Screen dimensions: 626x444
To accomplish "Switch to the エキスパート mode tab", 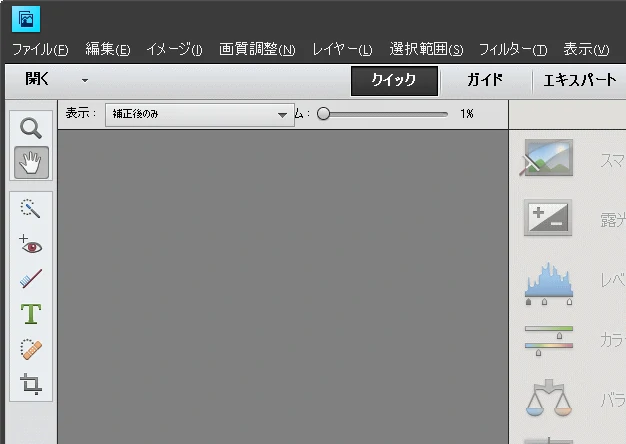I will pos(580,80).
